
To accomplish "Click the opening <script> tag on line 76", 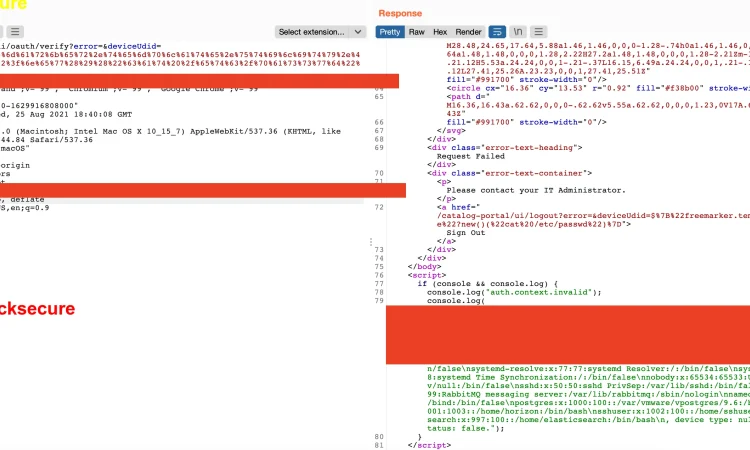I will tap(427, 275).
